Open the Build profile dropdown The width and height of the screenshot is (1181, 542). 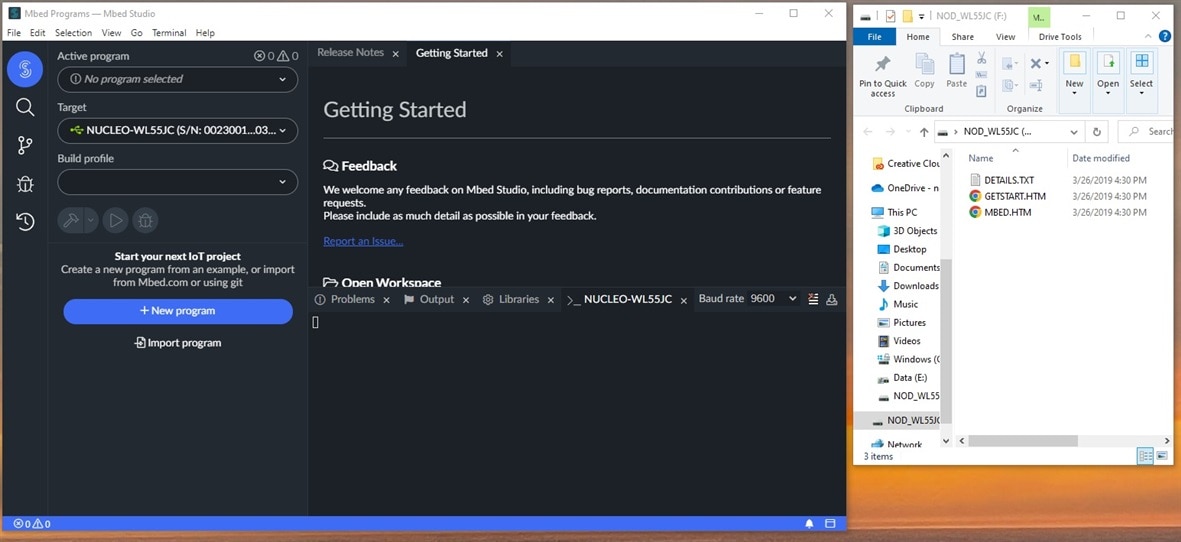(x=178, y=181)
